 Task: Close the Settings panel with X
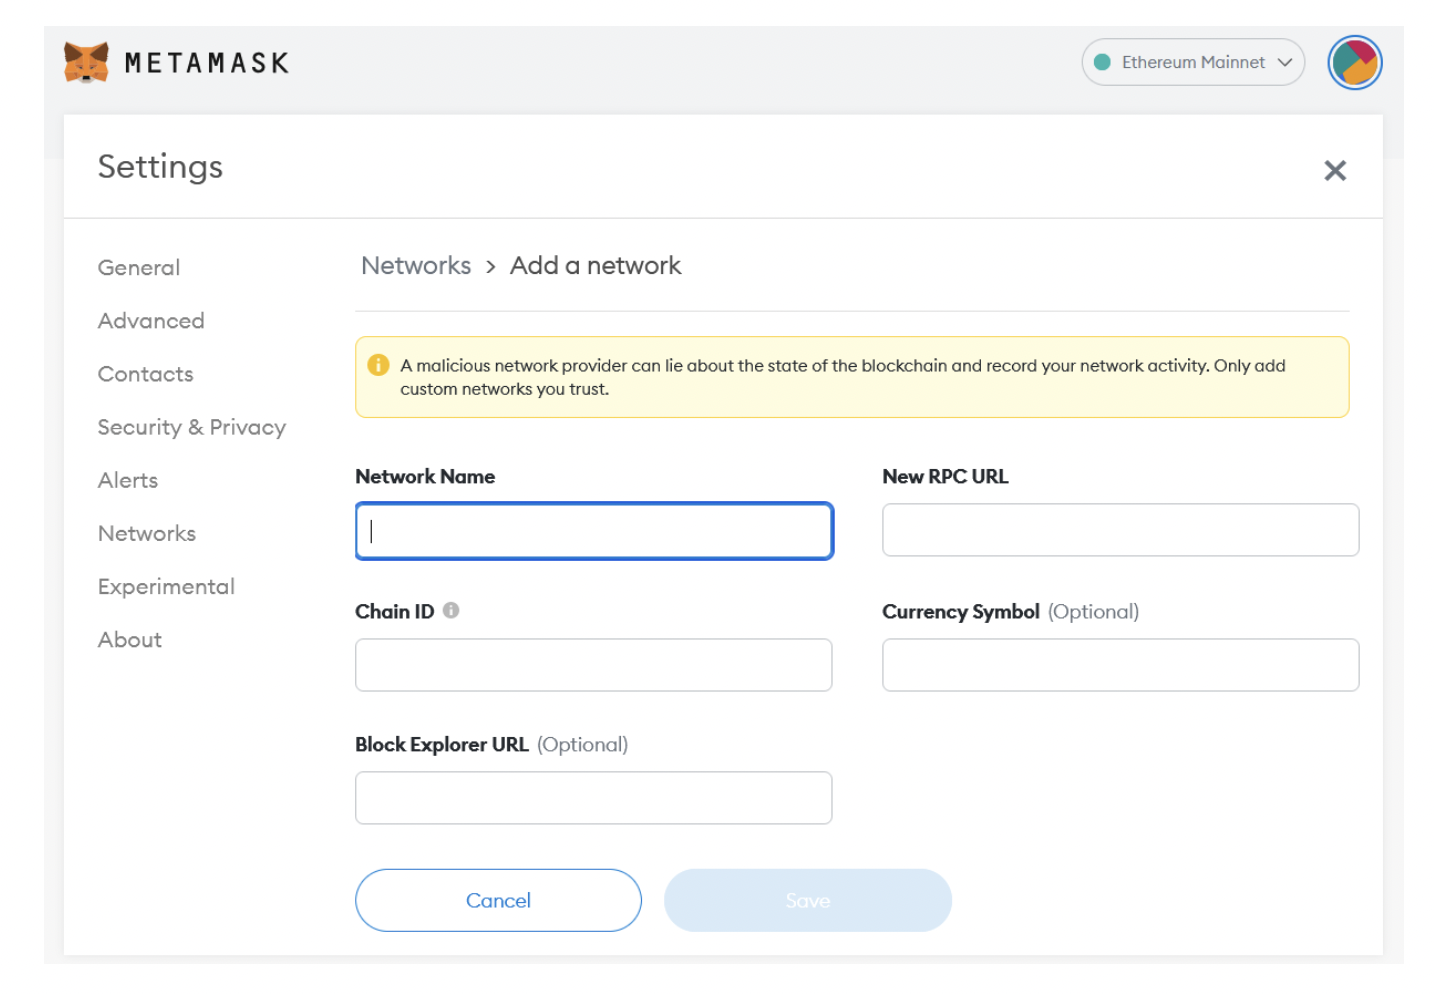(1334, 170)
